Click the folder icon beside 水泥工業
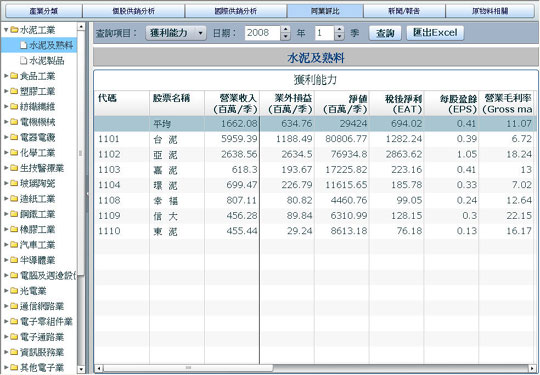540x375 pixels. [x=14, y=30]
